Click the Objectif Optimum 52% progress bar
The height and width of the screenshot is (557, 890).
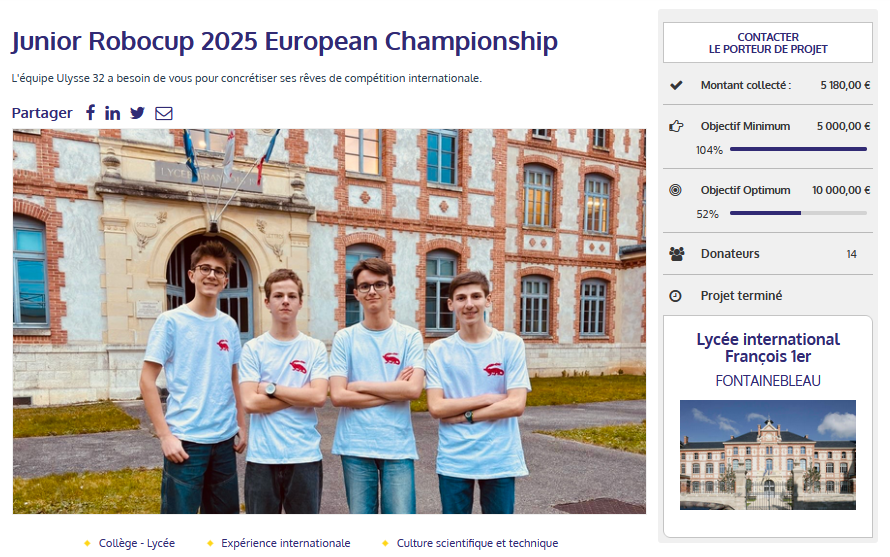click(798, 213)
